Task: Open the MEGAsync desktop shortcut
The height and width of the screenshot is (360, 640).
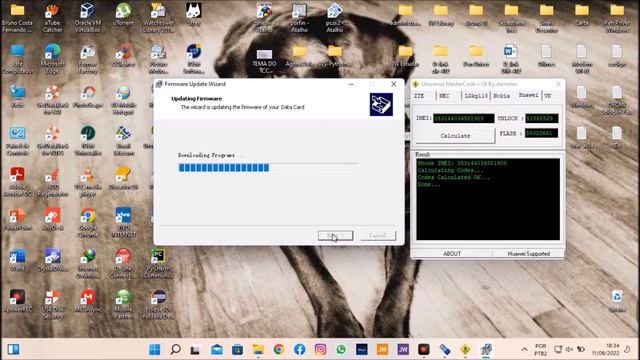Action: click(88, 301)
